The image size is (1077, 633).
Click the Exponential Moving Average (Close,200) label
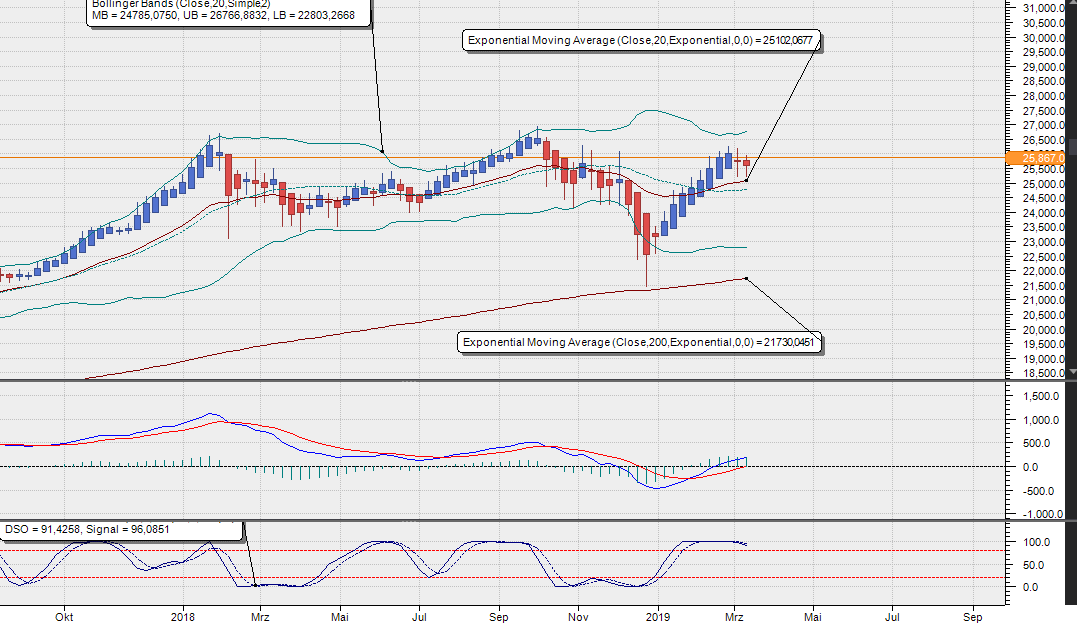click(639, 343)
